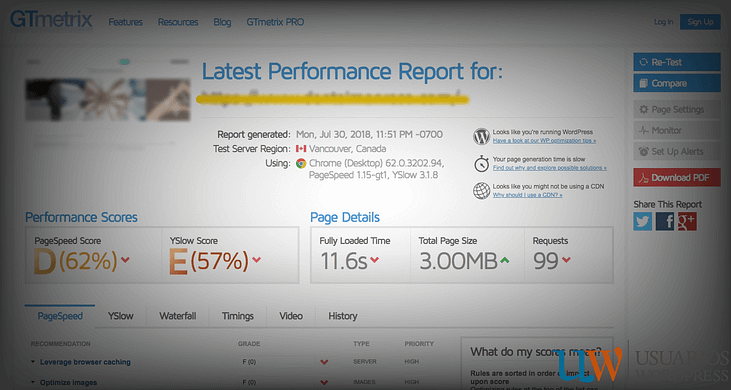Screen dimensions: 731x390
Task: Switch to the Video tab
Action: click(x=291, y=316)
